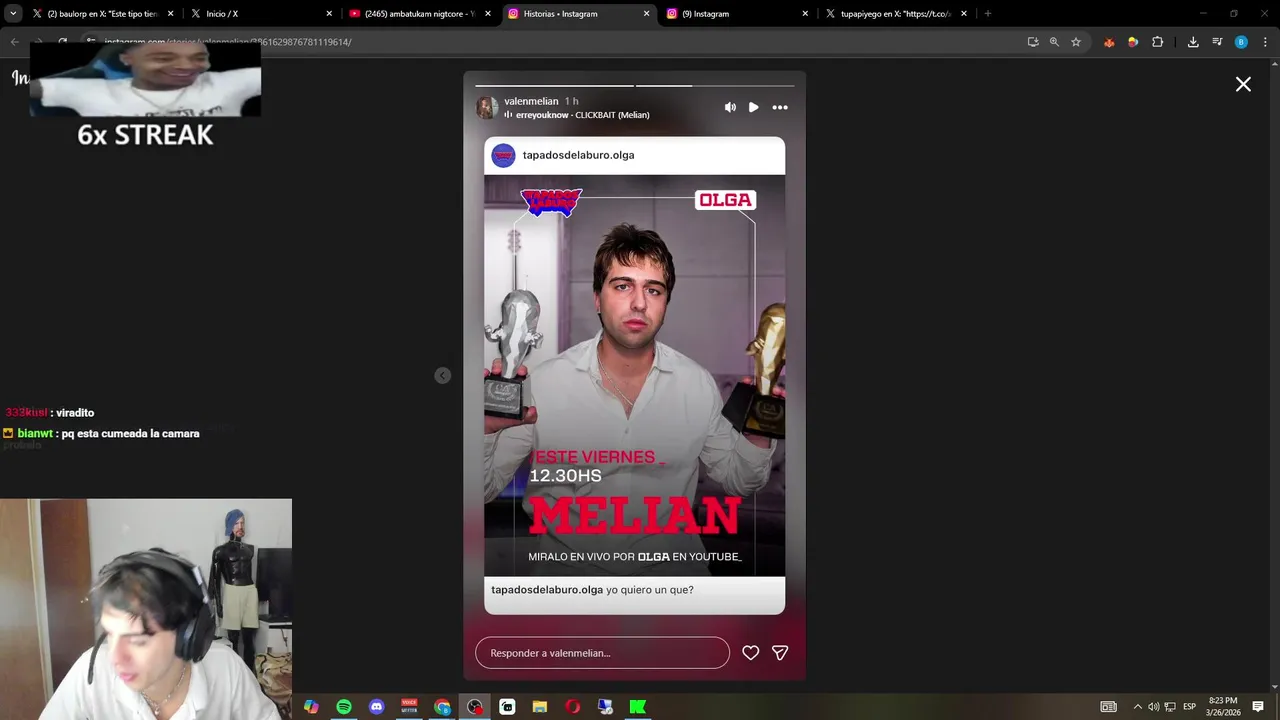
Task: Open OBS Studio from the taskbar
Action: click(474, 707)
